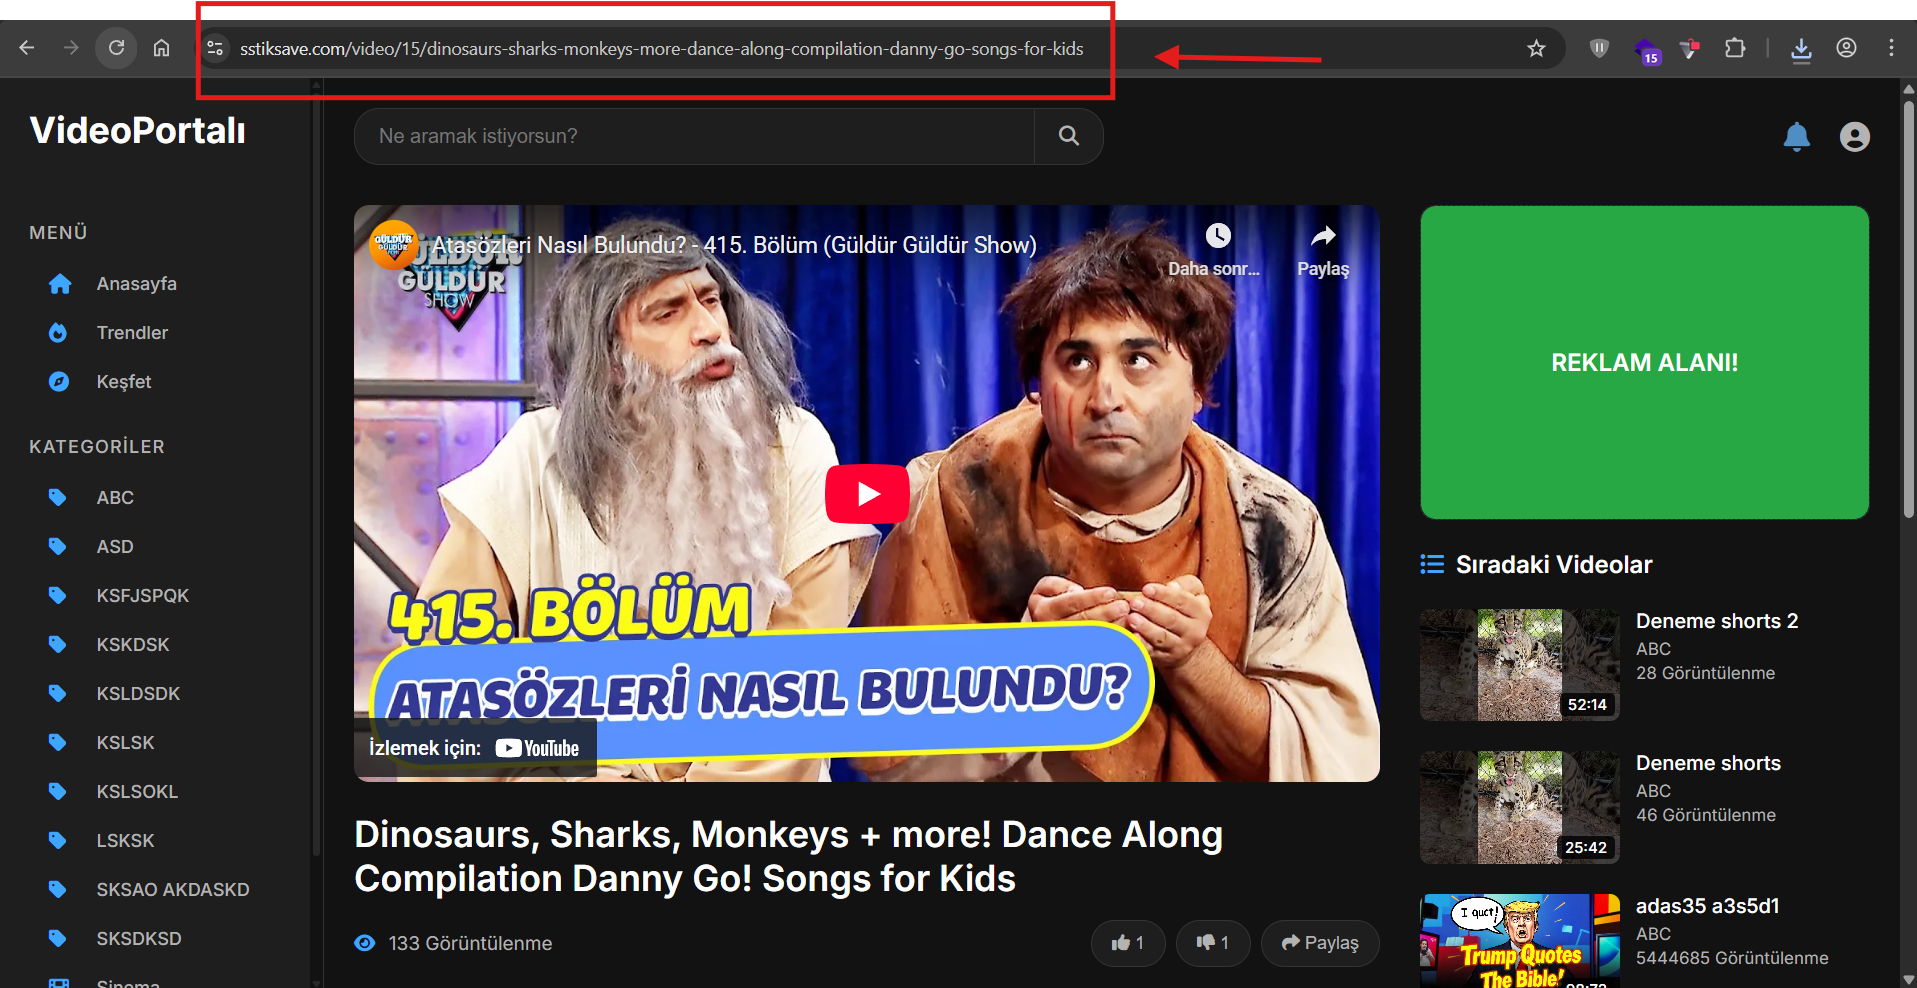
Task: Open the extension with badge 15
Action: point(1646,50)
